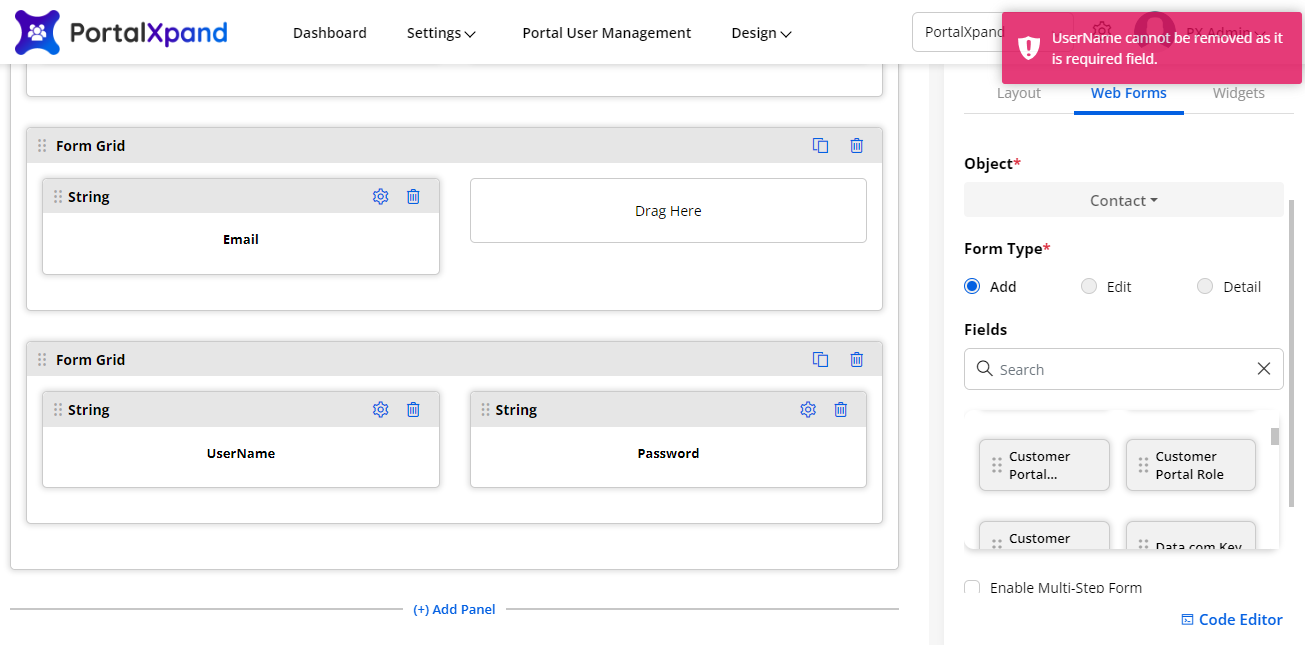Select the Add form type radio
The height and width of the screenshot is (645, 1305).
coord(972,287)
